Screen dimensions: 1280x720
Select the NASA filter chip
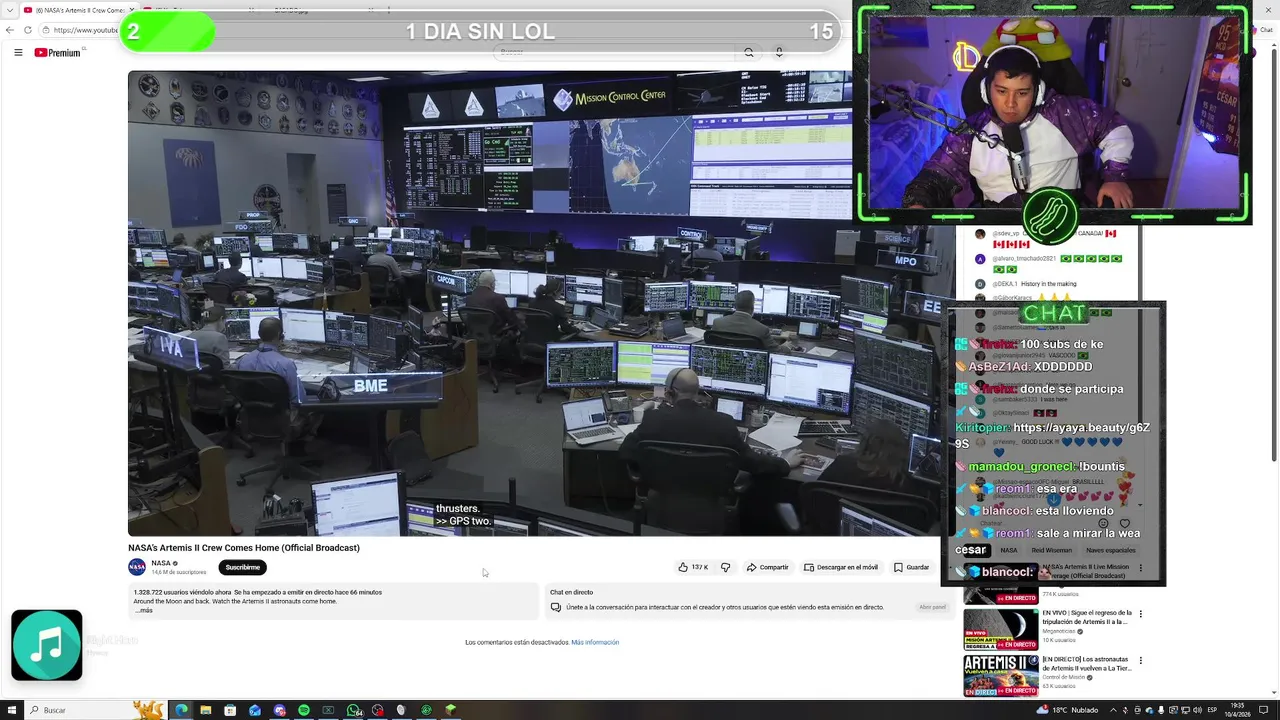tap(1009, 550)
